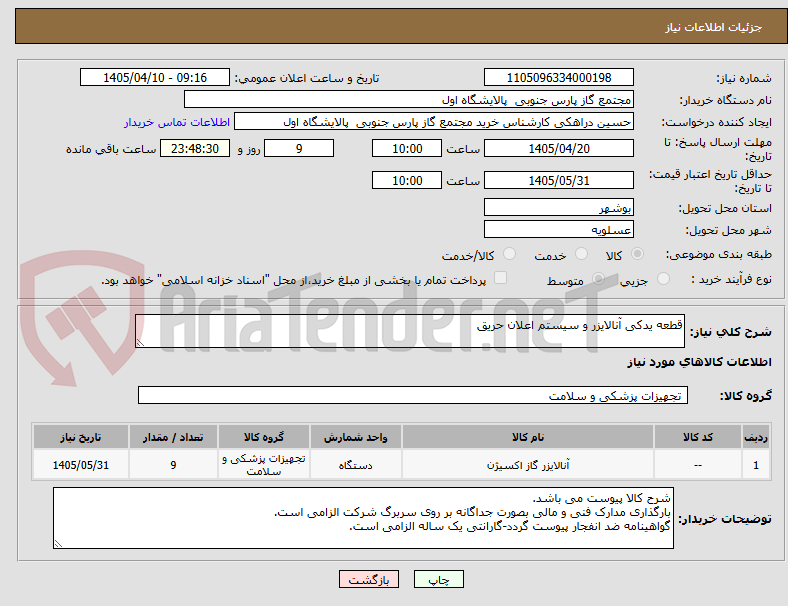
Task: Click the چاپ print button
Action: [x=439, y=579]
